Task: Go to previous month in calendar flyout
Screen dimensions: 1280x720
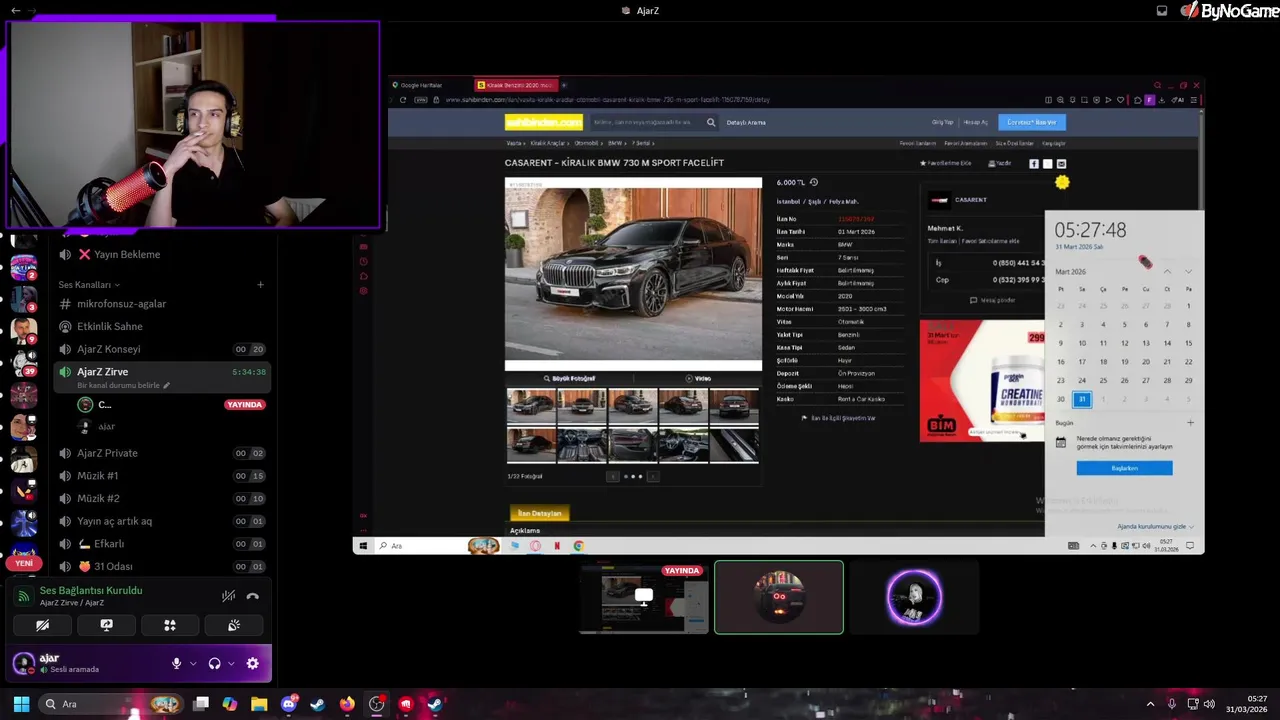Action: 1167,272
